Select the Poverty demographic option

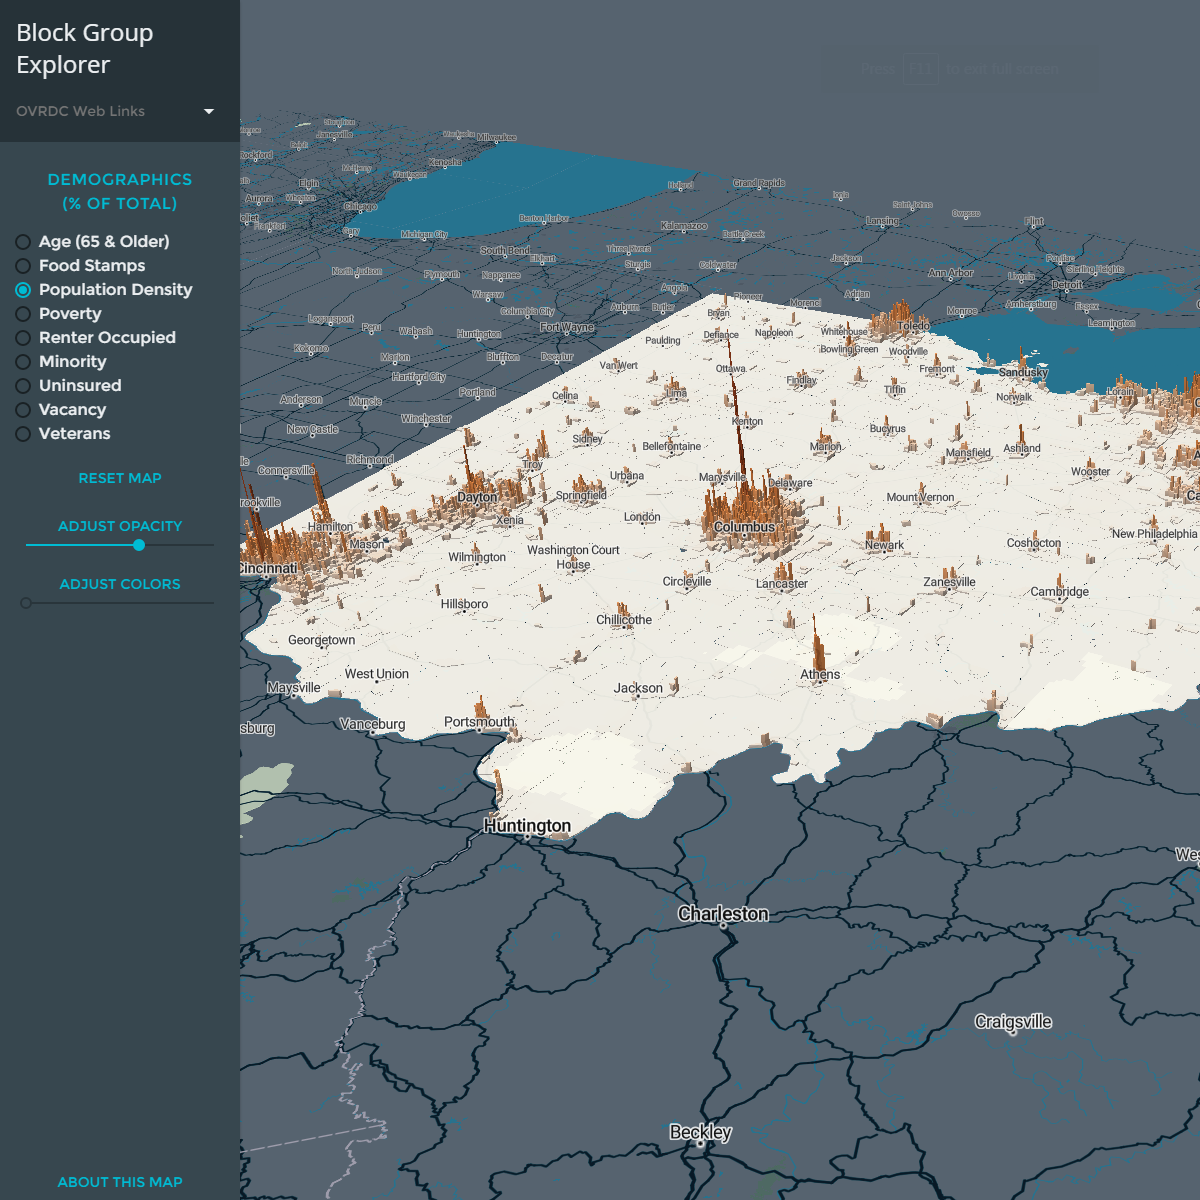[x=22, y=313]
